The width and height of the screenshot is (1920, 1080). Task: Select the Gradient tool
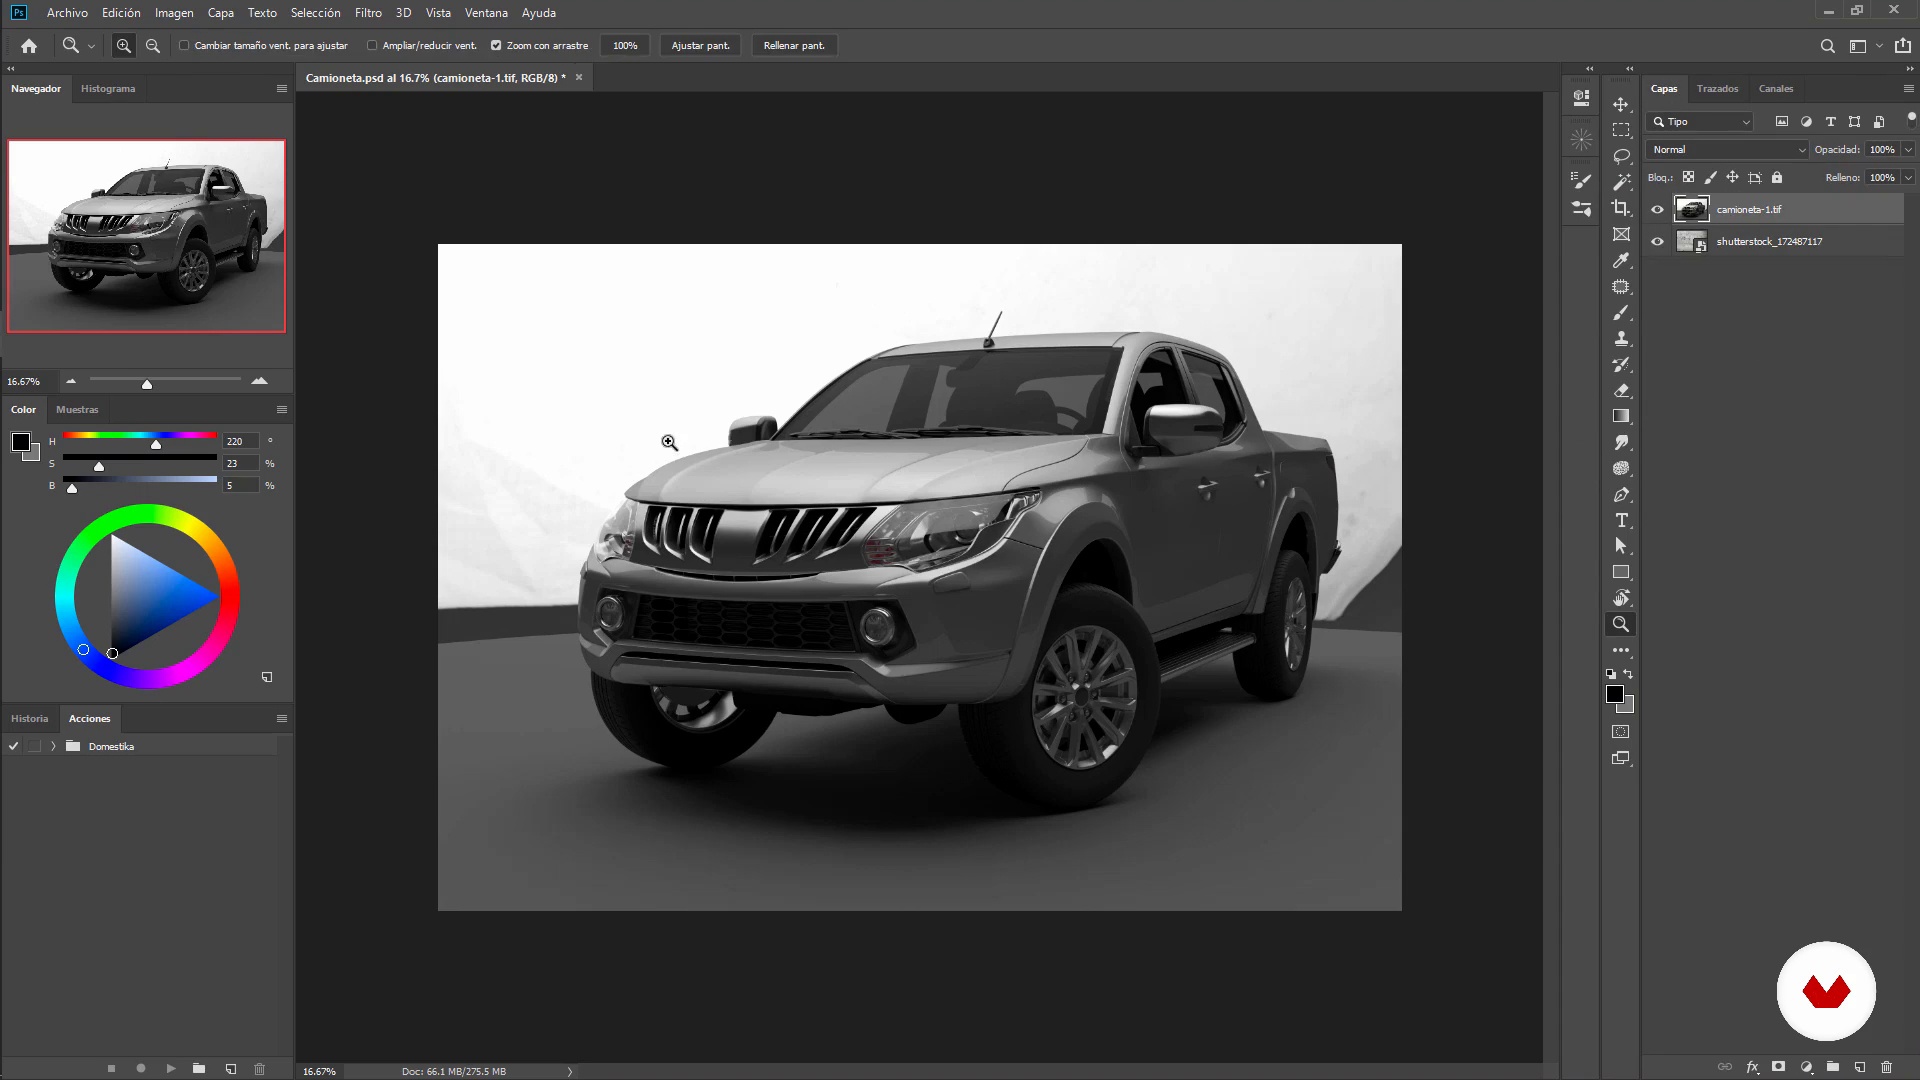[1621, 417]
